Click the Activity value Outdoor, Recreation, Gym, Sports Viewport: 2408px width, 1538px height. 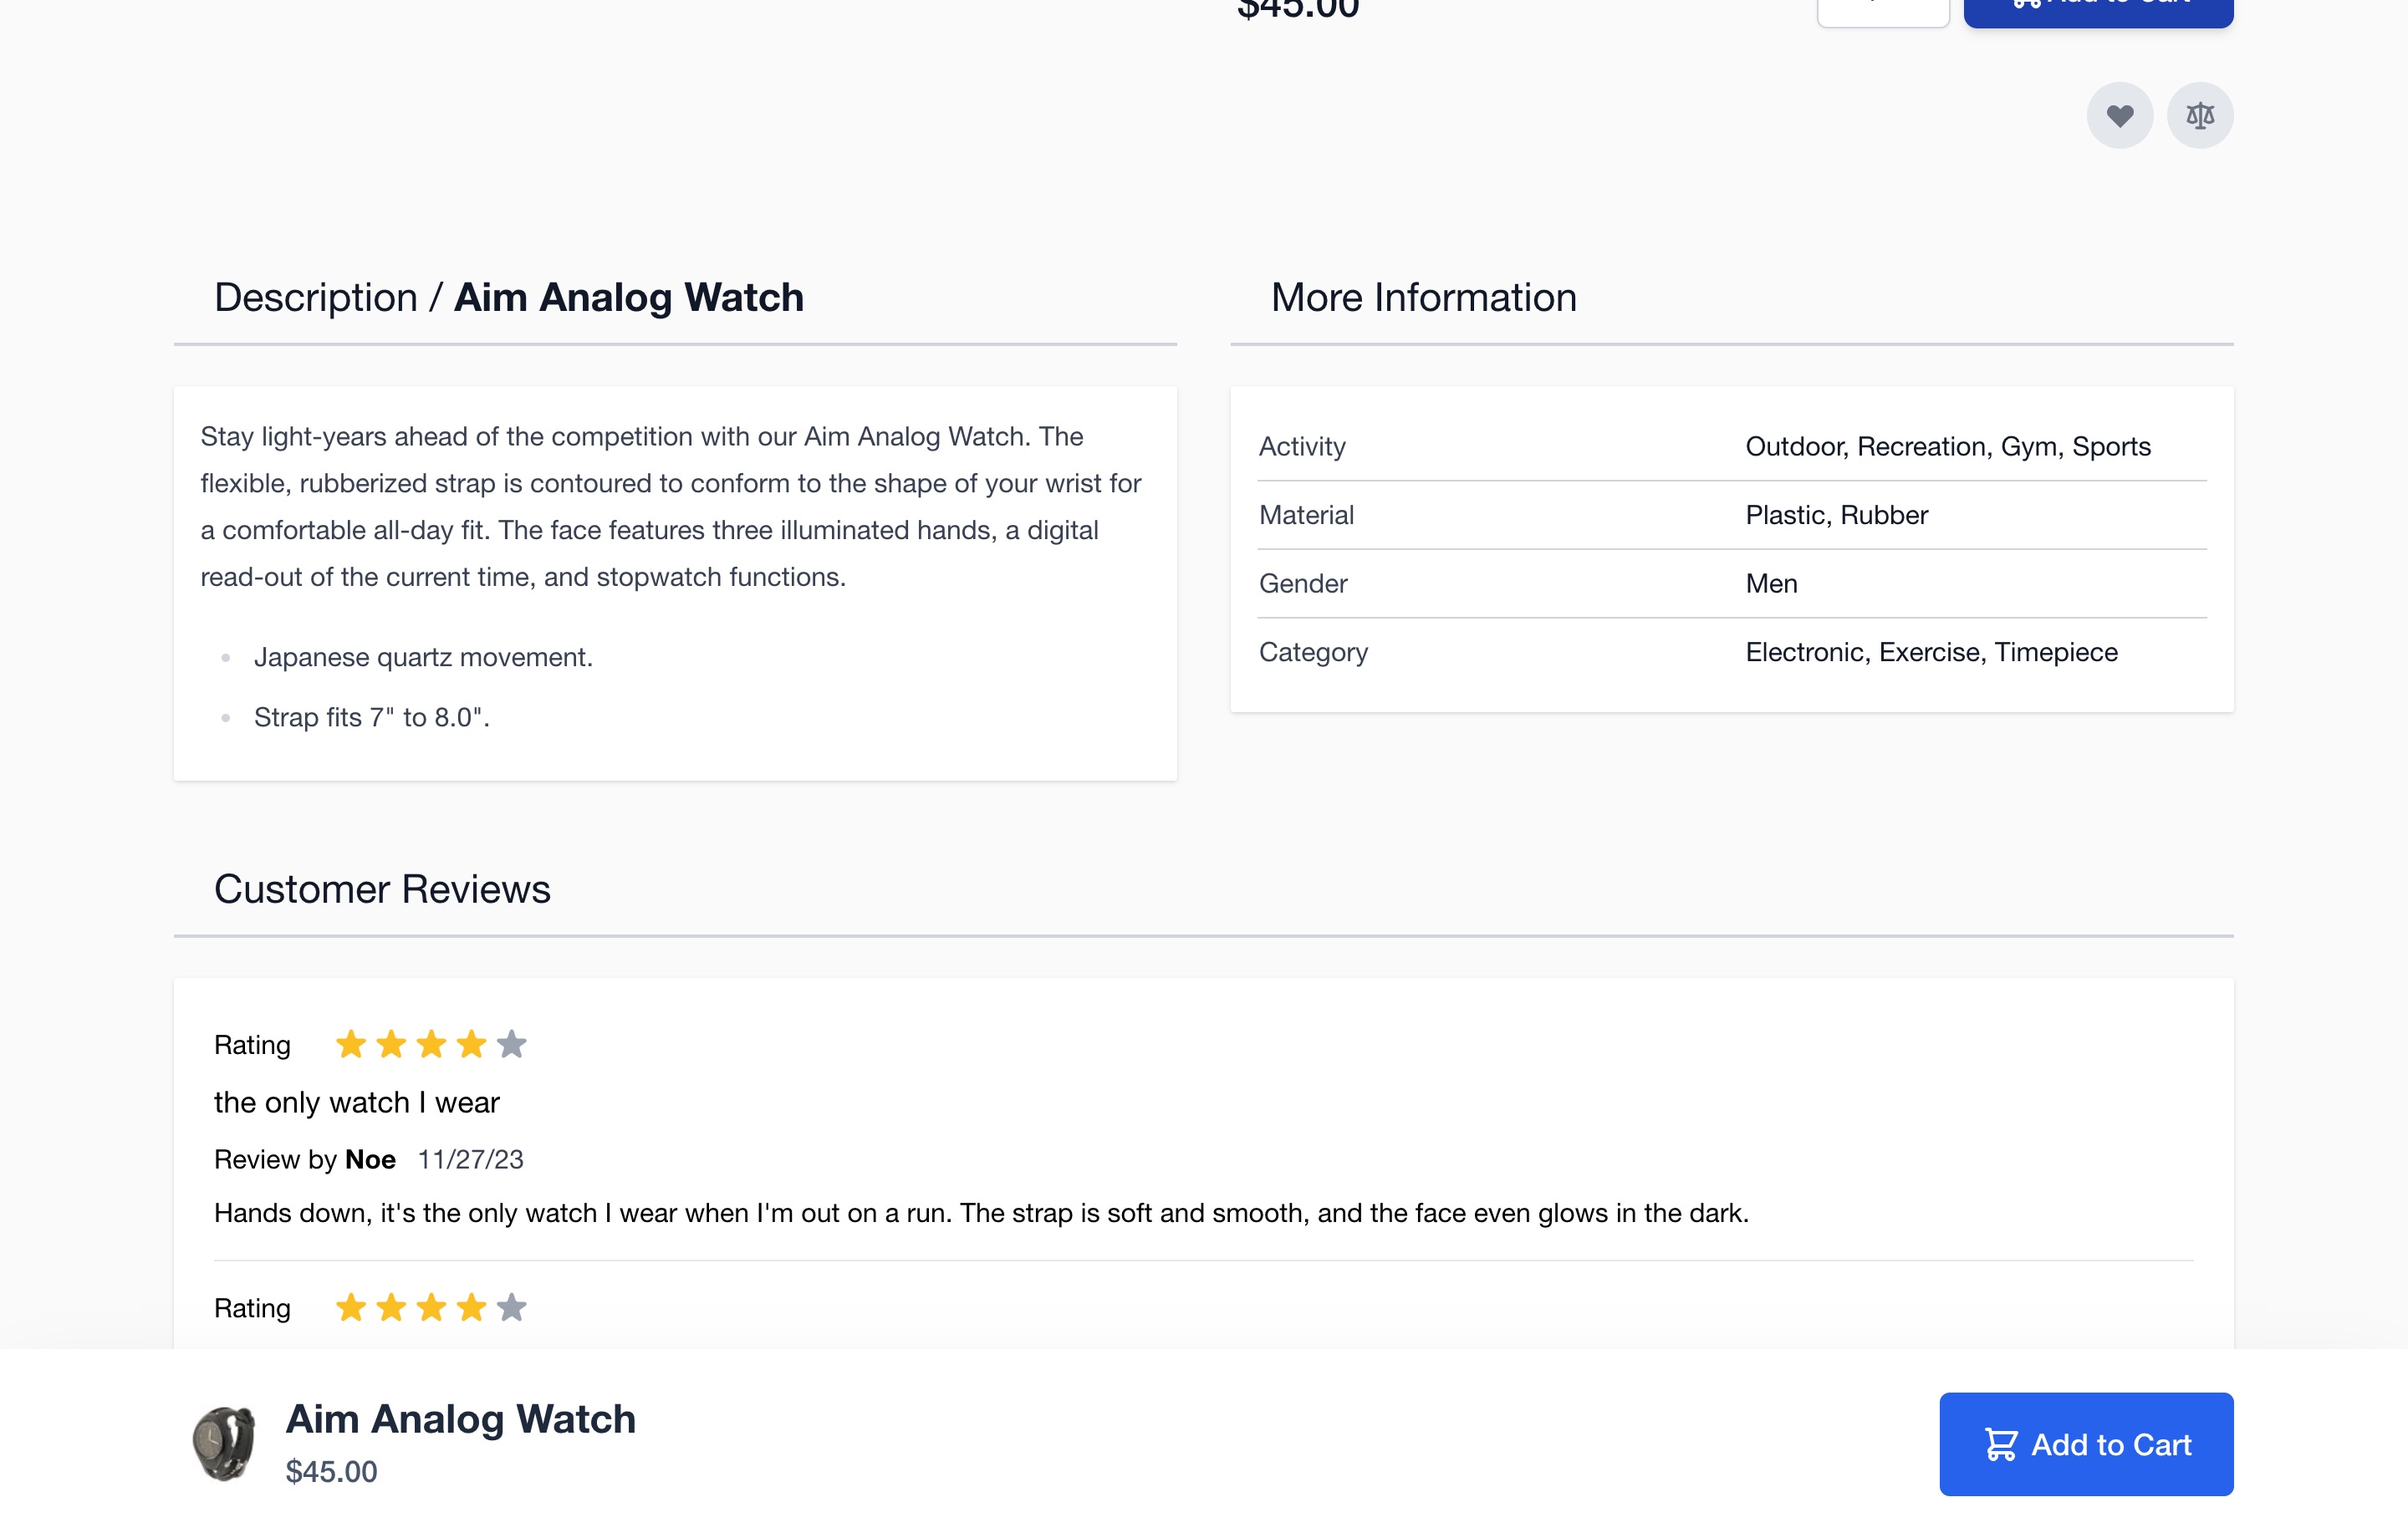[1948, 446]
